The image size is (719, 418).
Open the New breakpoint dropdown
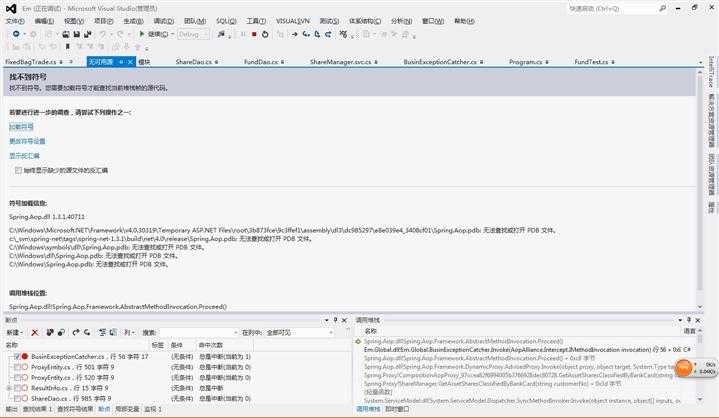[x=15, y=332]
